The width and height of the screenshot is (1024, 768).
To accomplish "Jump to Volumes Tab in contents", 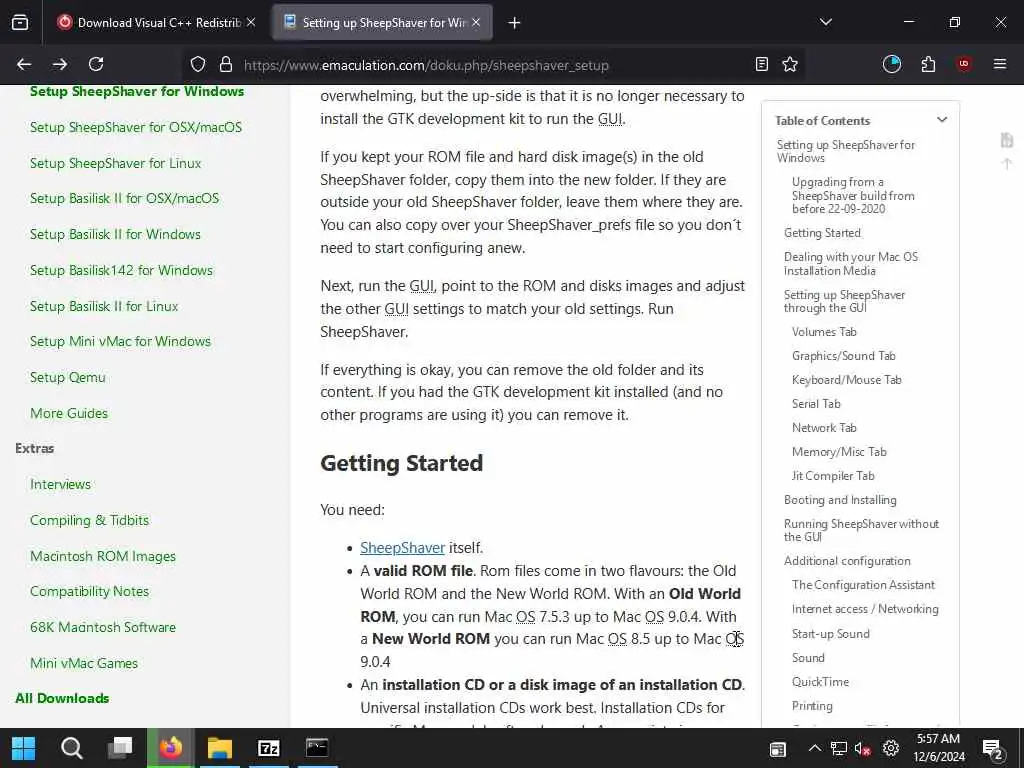I will [x=824, y=332].
